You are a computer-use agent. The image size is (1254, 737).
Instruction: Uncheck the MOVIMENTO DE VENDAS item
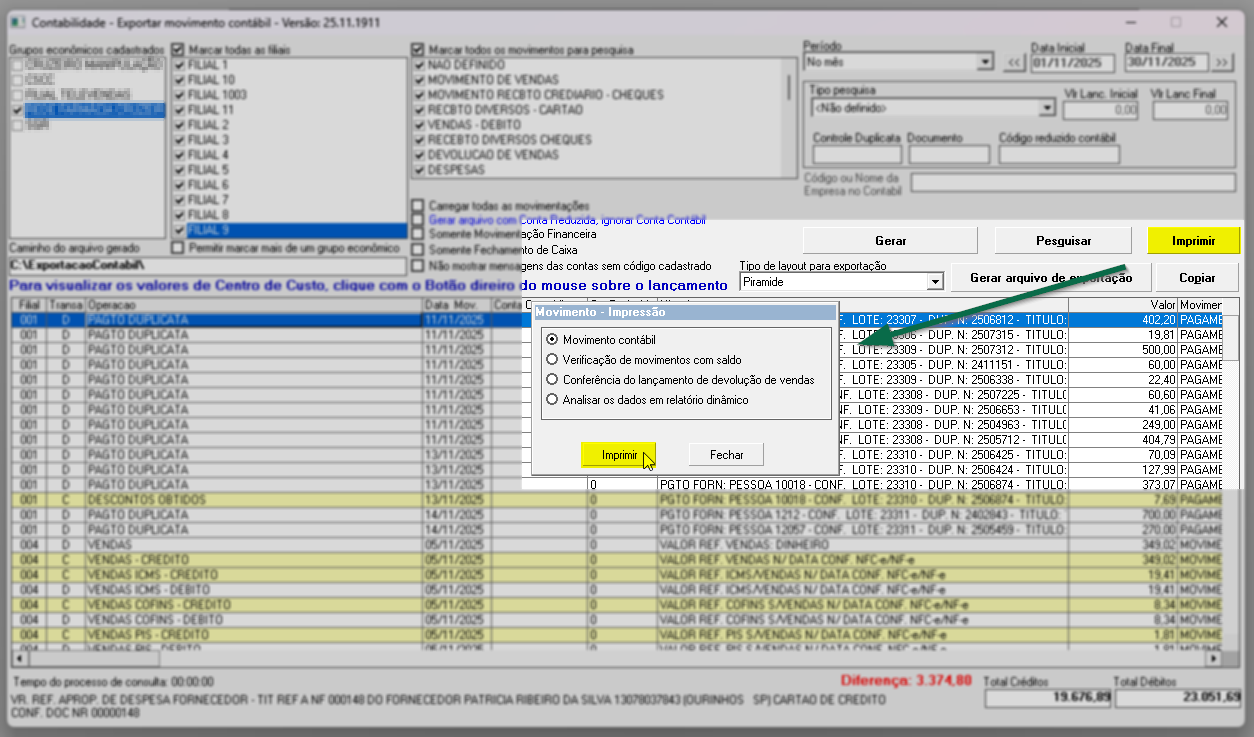click(x=419, y=80)
